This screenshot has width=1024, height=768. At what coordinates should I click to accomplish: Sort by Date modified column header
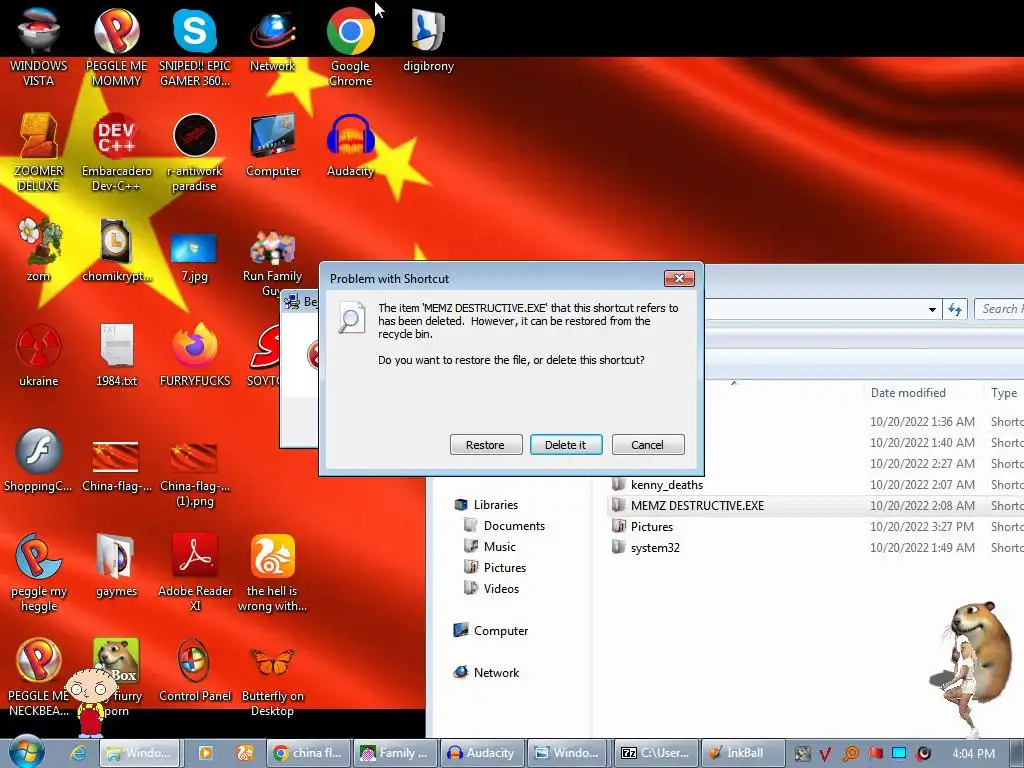pos(908,392)
